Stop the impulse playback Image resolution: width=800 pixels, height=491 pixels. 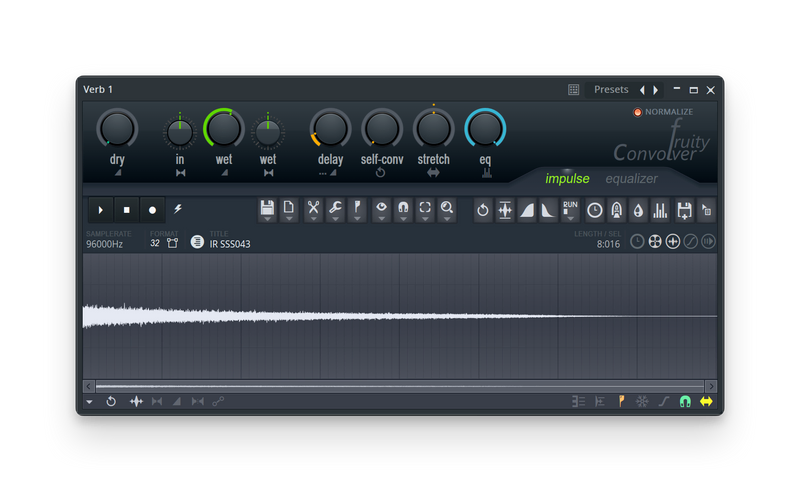click(127, 210)
